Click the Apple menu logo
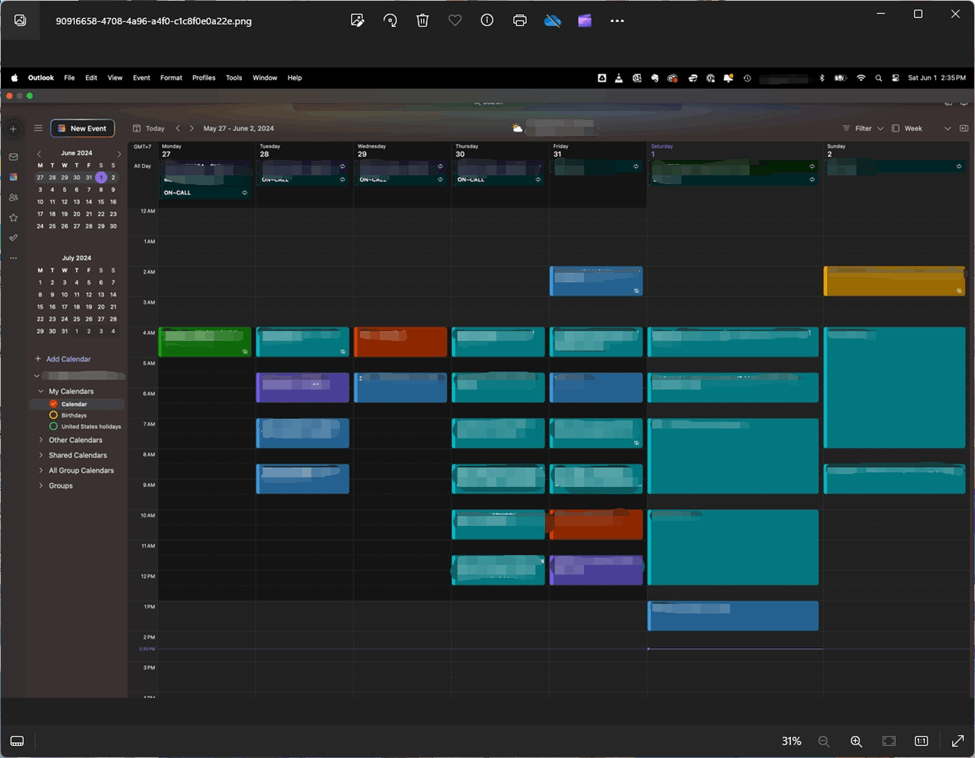 tap(14, 78)
